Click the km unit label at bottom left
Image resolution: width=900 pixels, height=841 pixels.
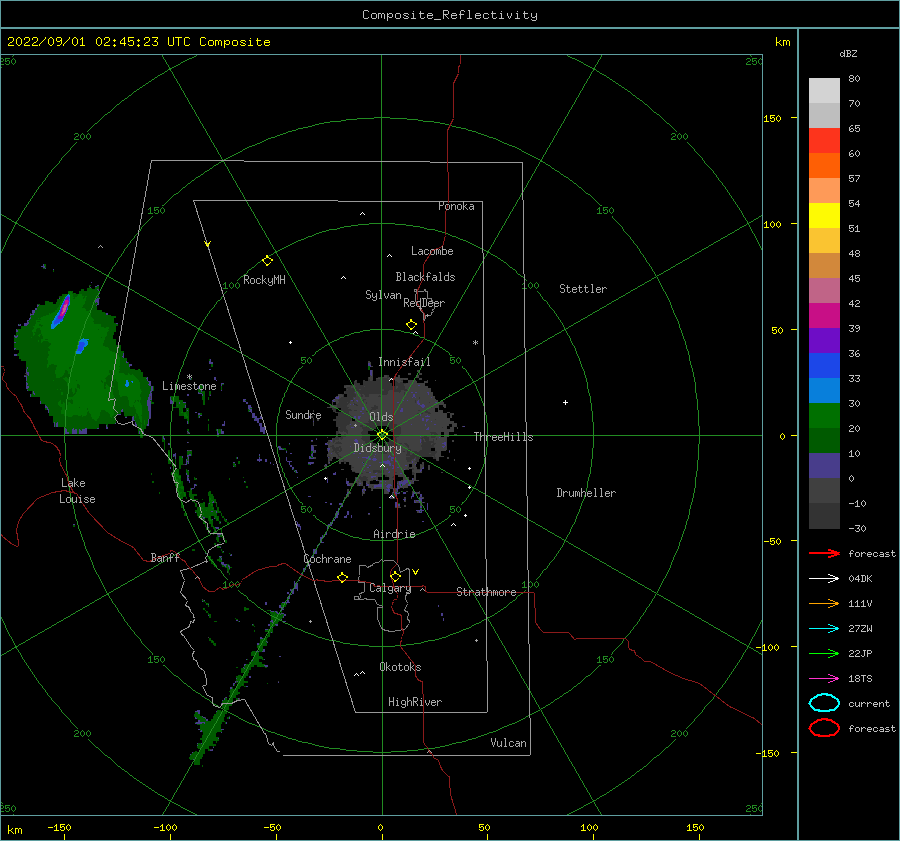click(14, 830)
